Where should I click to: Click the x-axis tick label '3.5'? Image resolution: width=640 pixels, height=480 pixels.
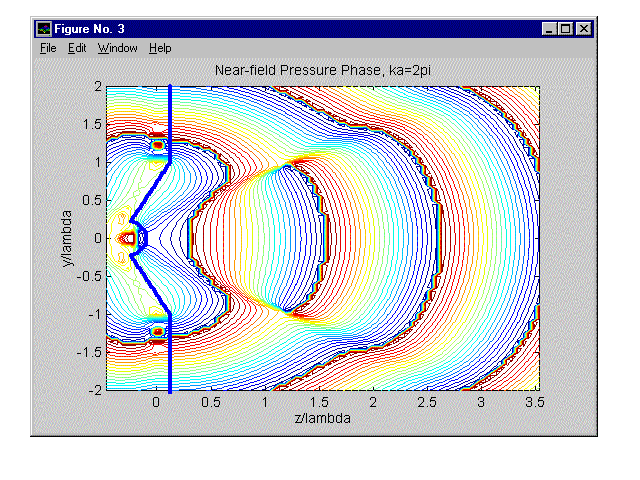point(535,402)
